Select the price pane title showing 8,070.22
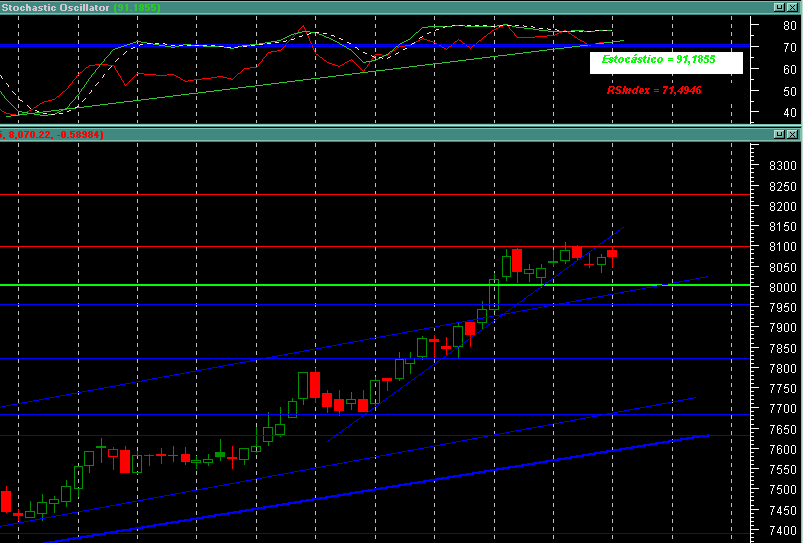The image size is (803, 543). pos(52,135)
